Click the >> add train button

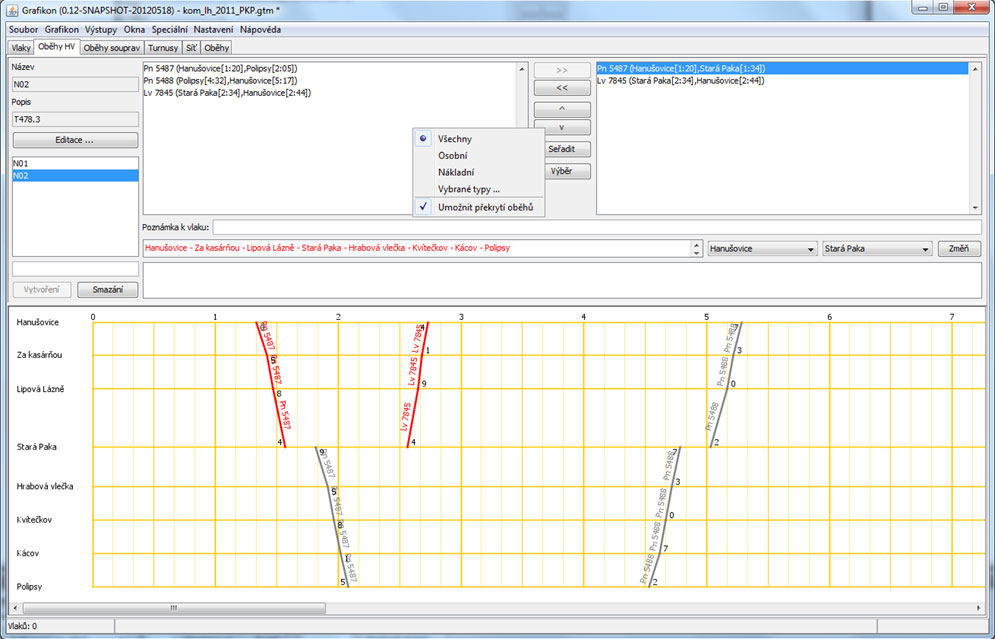(x=562, y=70)
